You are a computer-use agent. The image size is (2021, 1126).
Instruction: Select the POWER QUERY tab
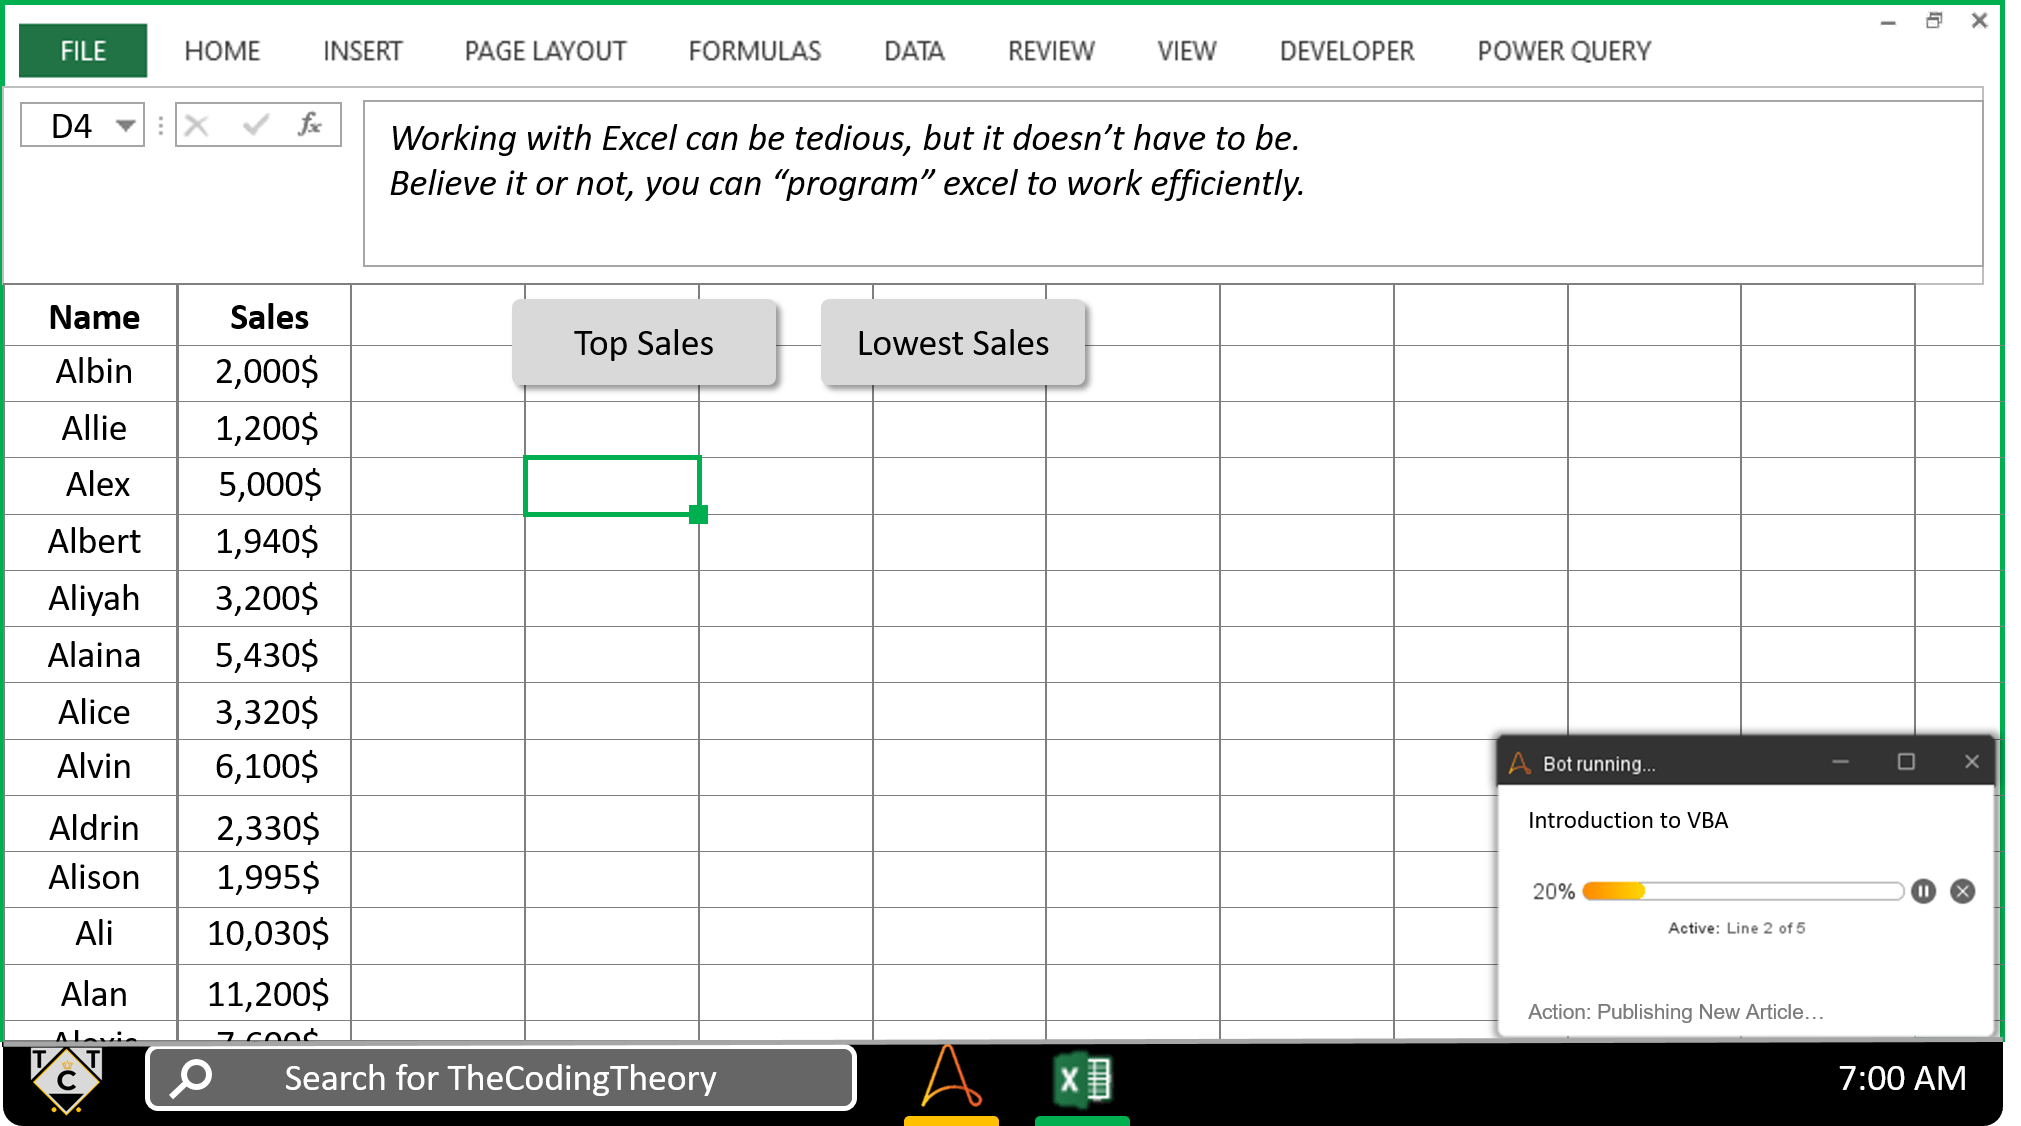pyautogui.click(x=1563, y=50)
